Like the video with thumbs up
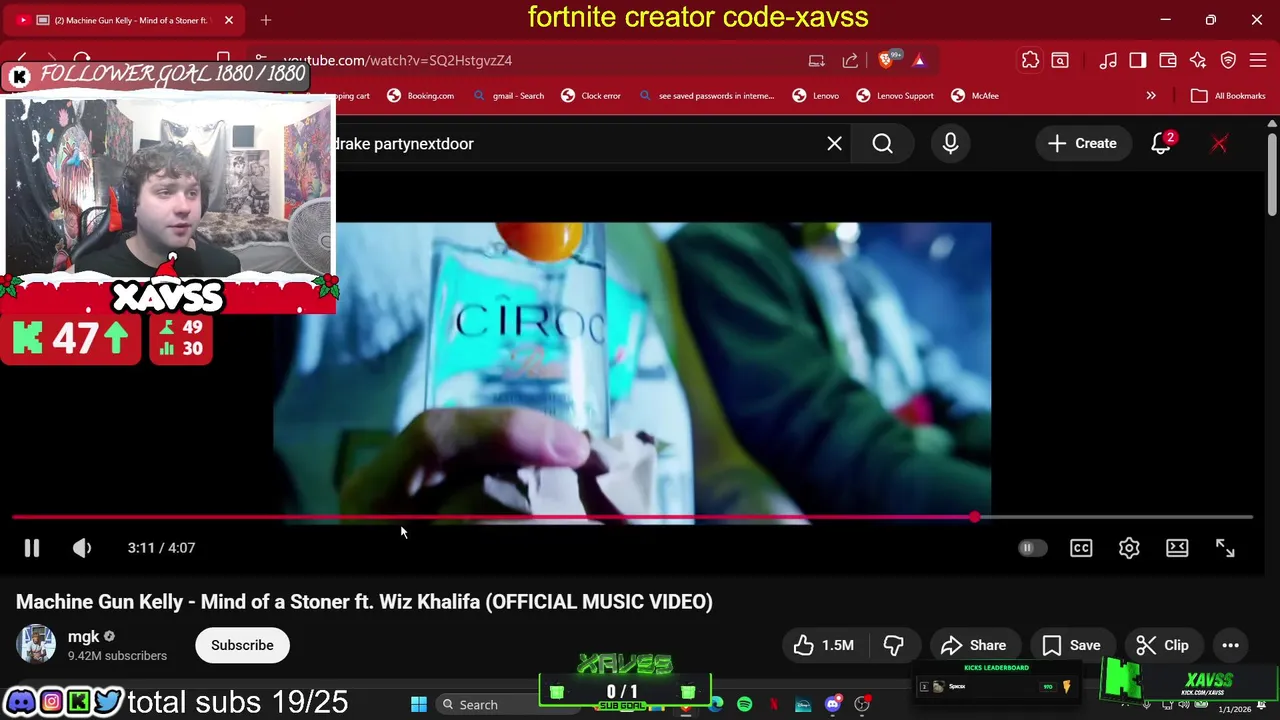Image resolution: width=1280 pixels, height=720 pixels. tap(825, 645)
